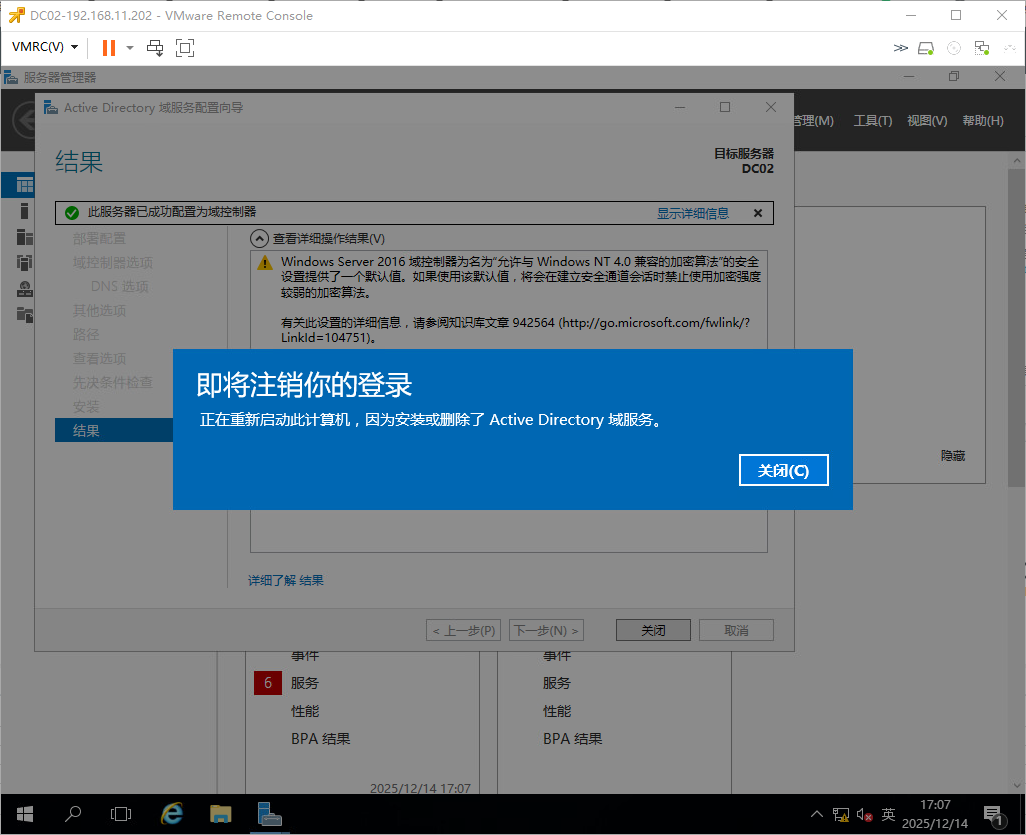The image size is (1026, 835).
Task: Select the 先决条件检查 wizard step
Action: (x=113, y=382)
